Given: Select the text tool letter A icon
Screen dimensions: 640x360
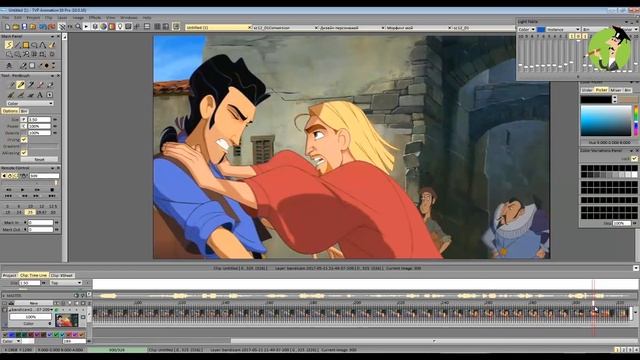Looking at the screenshot, I should click(x=40, y=95).
